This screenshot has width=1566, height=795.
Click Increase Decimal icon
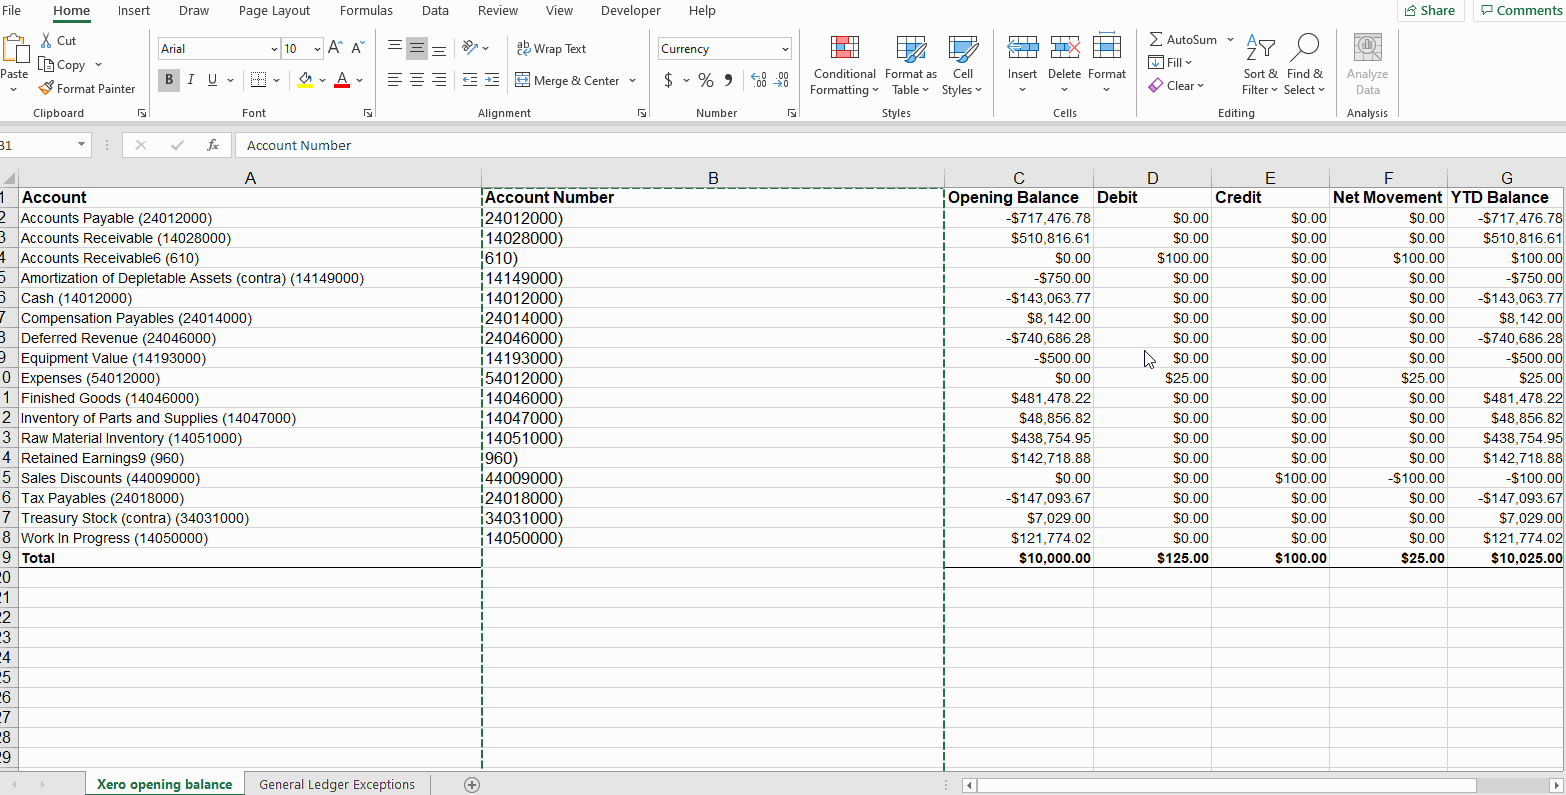coord(759,80)
